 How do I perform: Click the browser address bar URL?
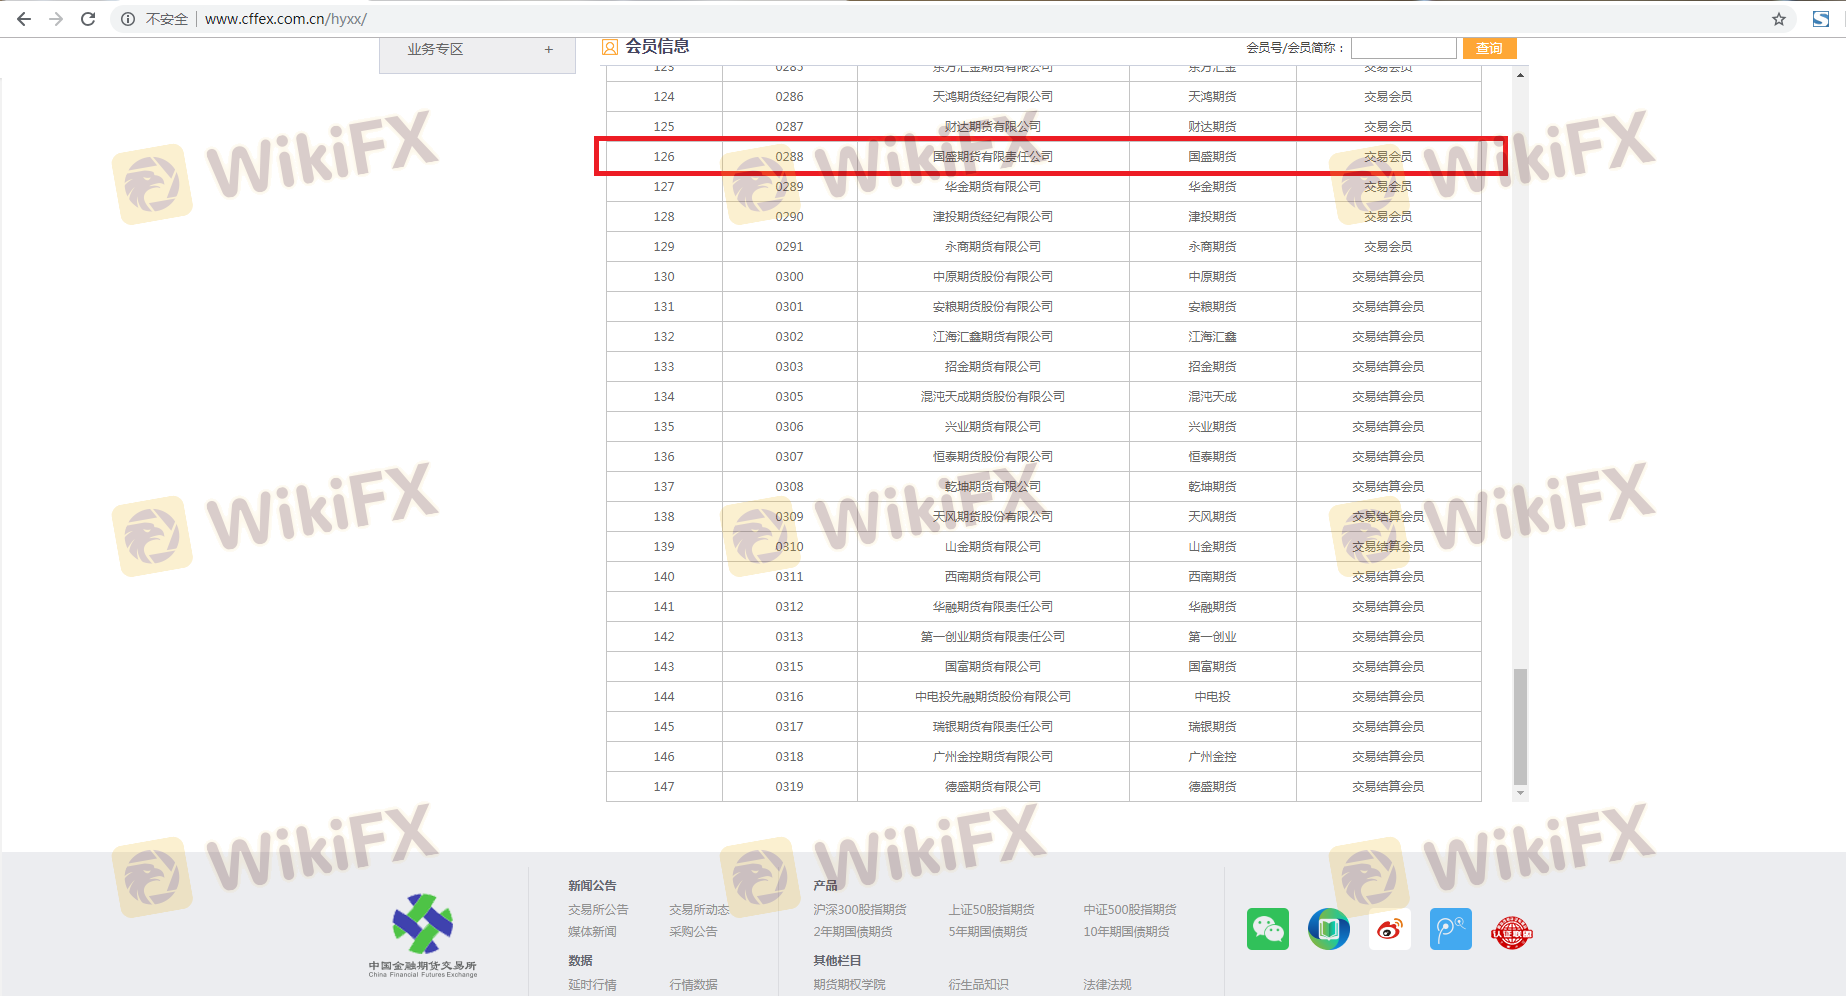pyautogui.click(x=285, y=19)
